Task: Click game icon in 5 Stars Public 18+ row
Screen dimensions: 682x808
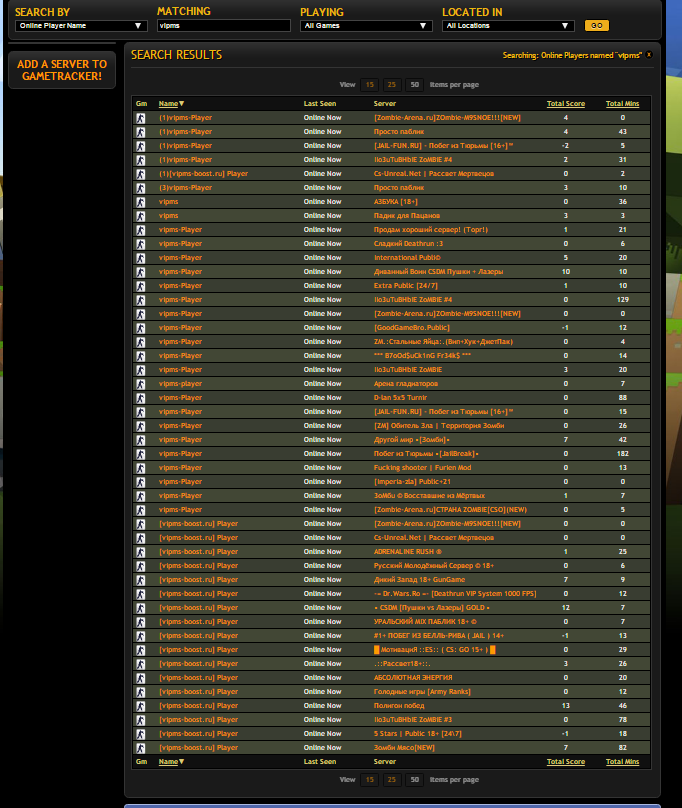Action: tap(140, 734)
